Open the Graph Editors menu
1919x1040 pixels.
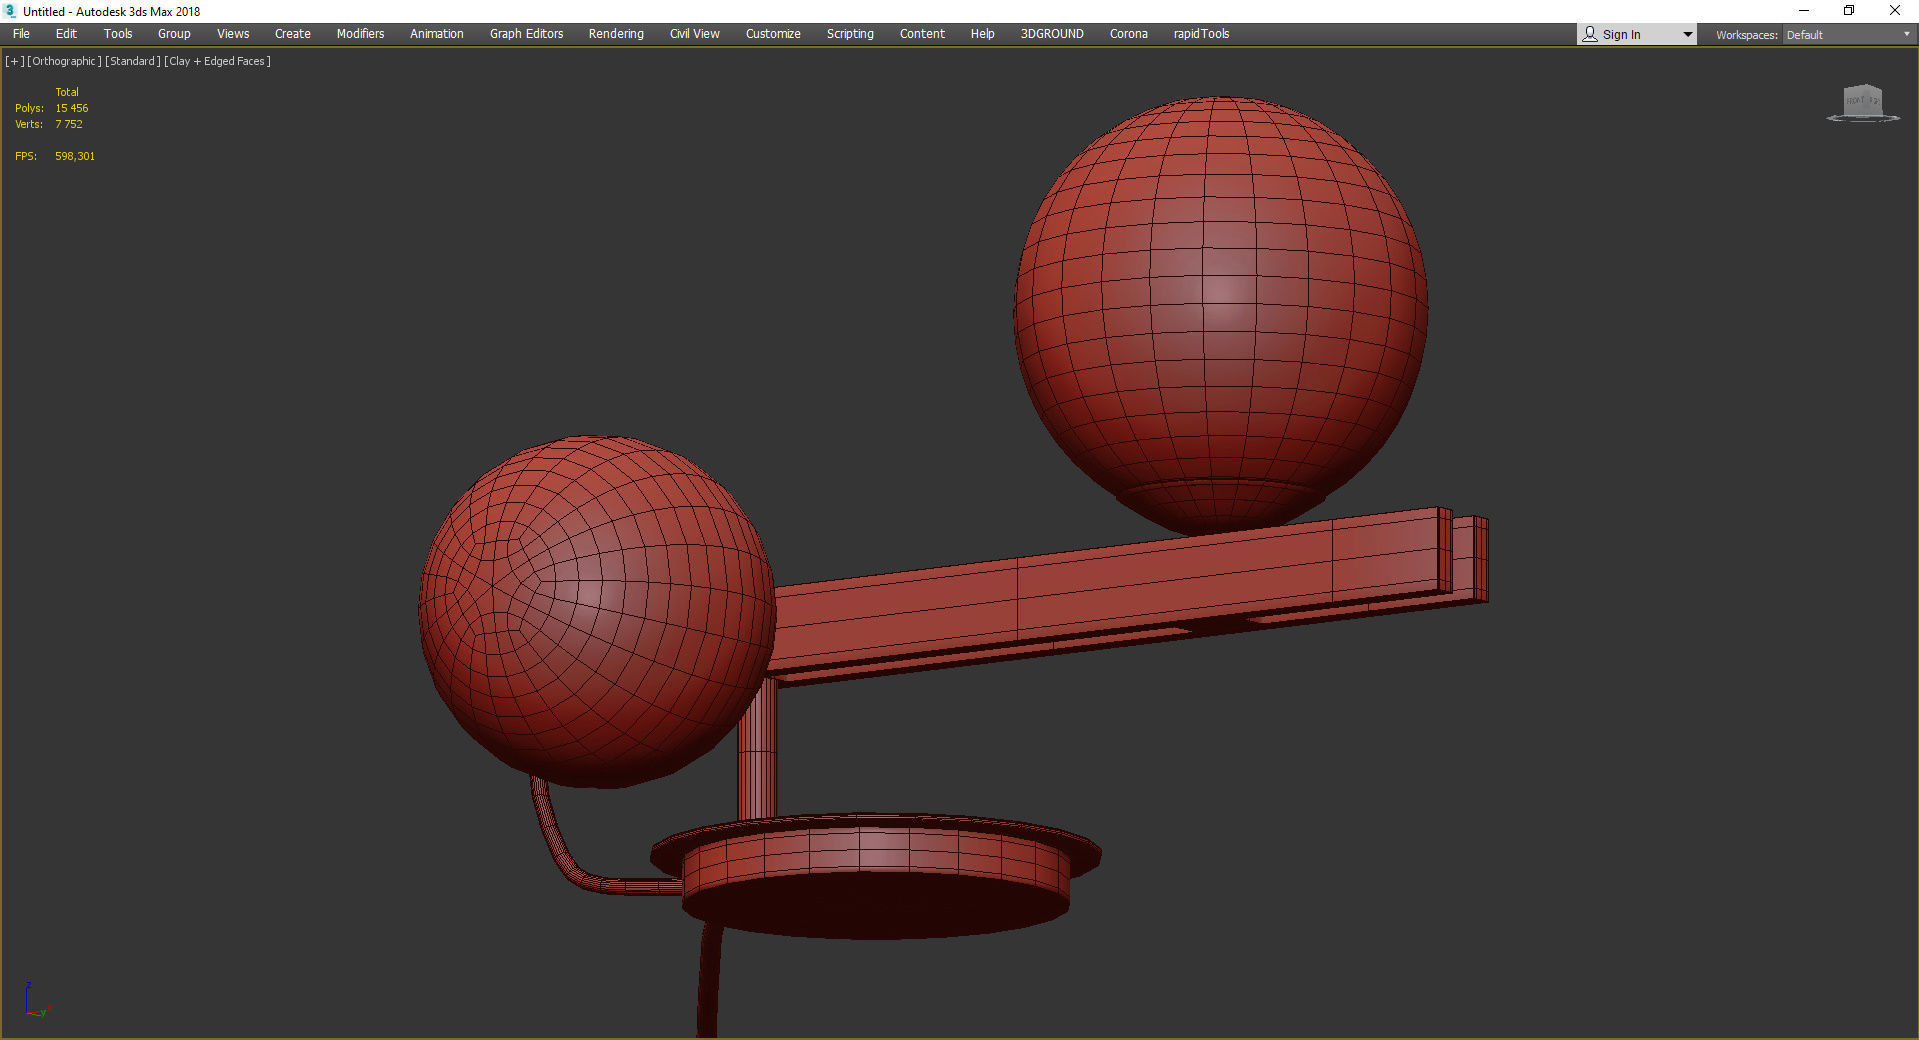point(527,34)
